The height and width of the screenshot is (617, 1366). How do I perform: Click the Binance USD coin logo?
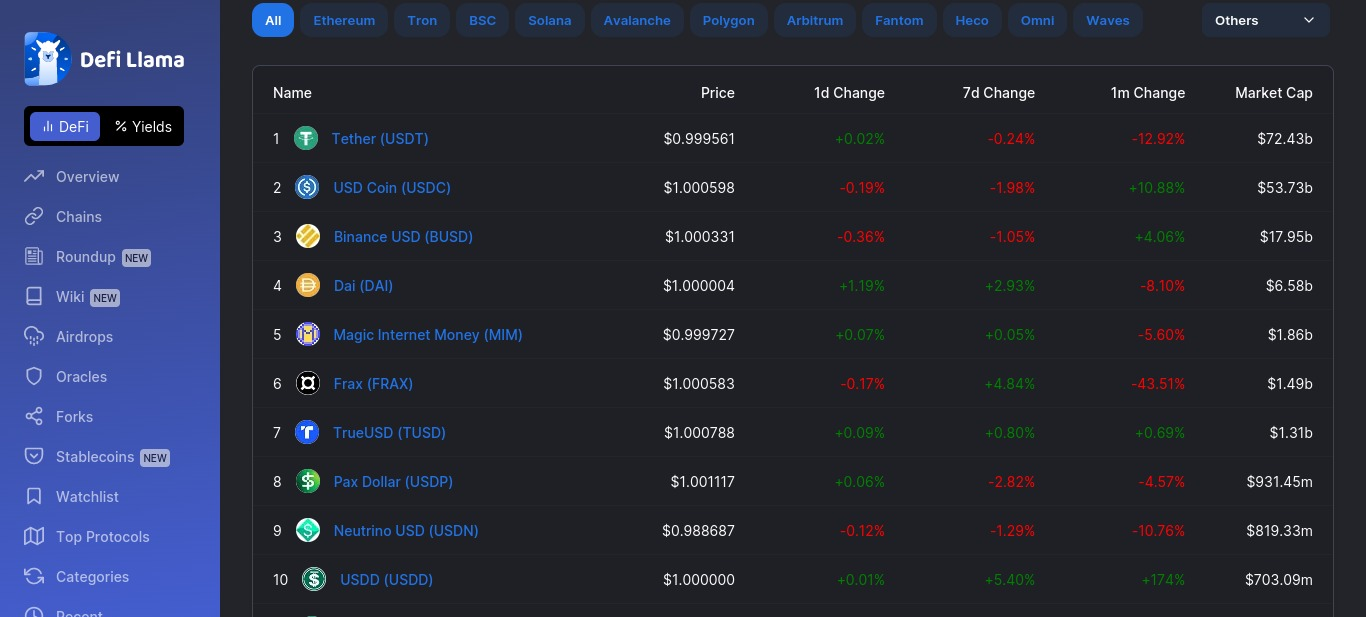point(308,236)
